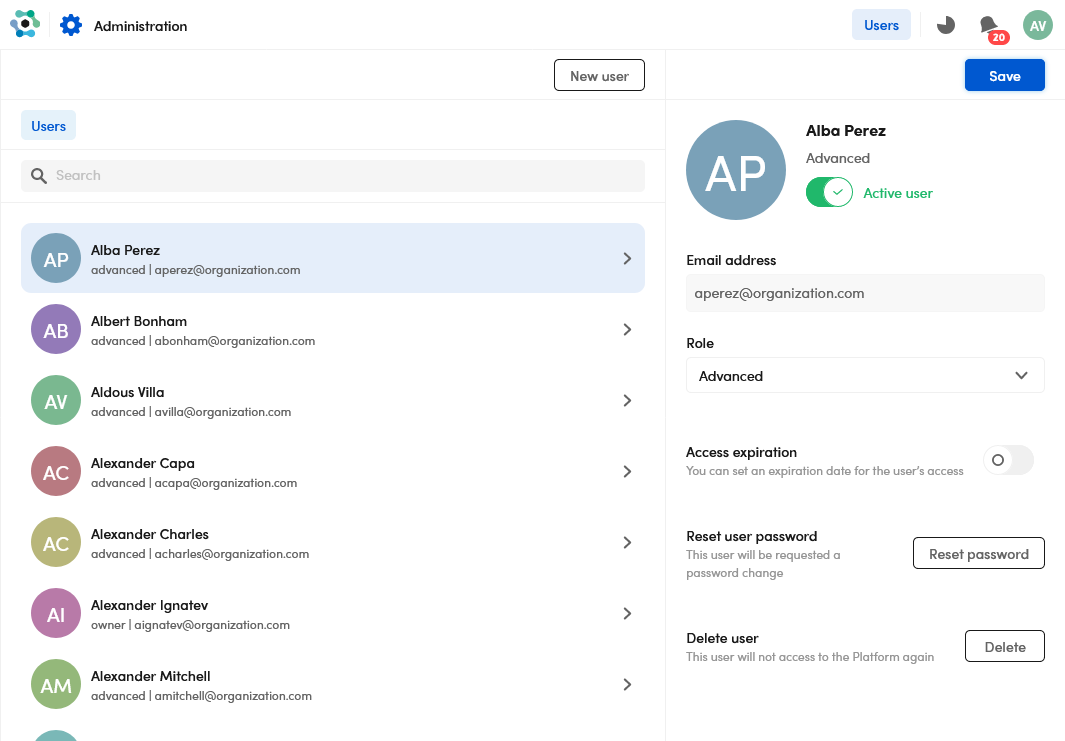1065x741 pixels.
Task: Open the usage pie chart icon
Action: coord(945,25)
